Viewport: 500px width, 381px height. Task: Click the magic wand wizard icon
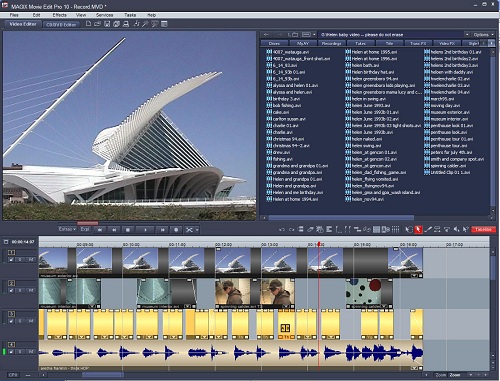pos(145,24)
